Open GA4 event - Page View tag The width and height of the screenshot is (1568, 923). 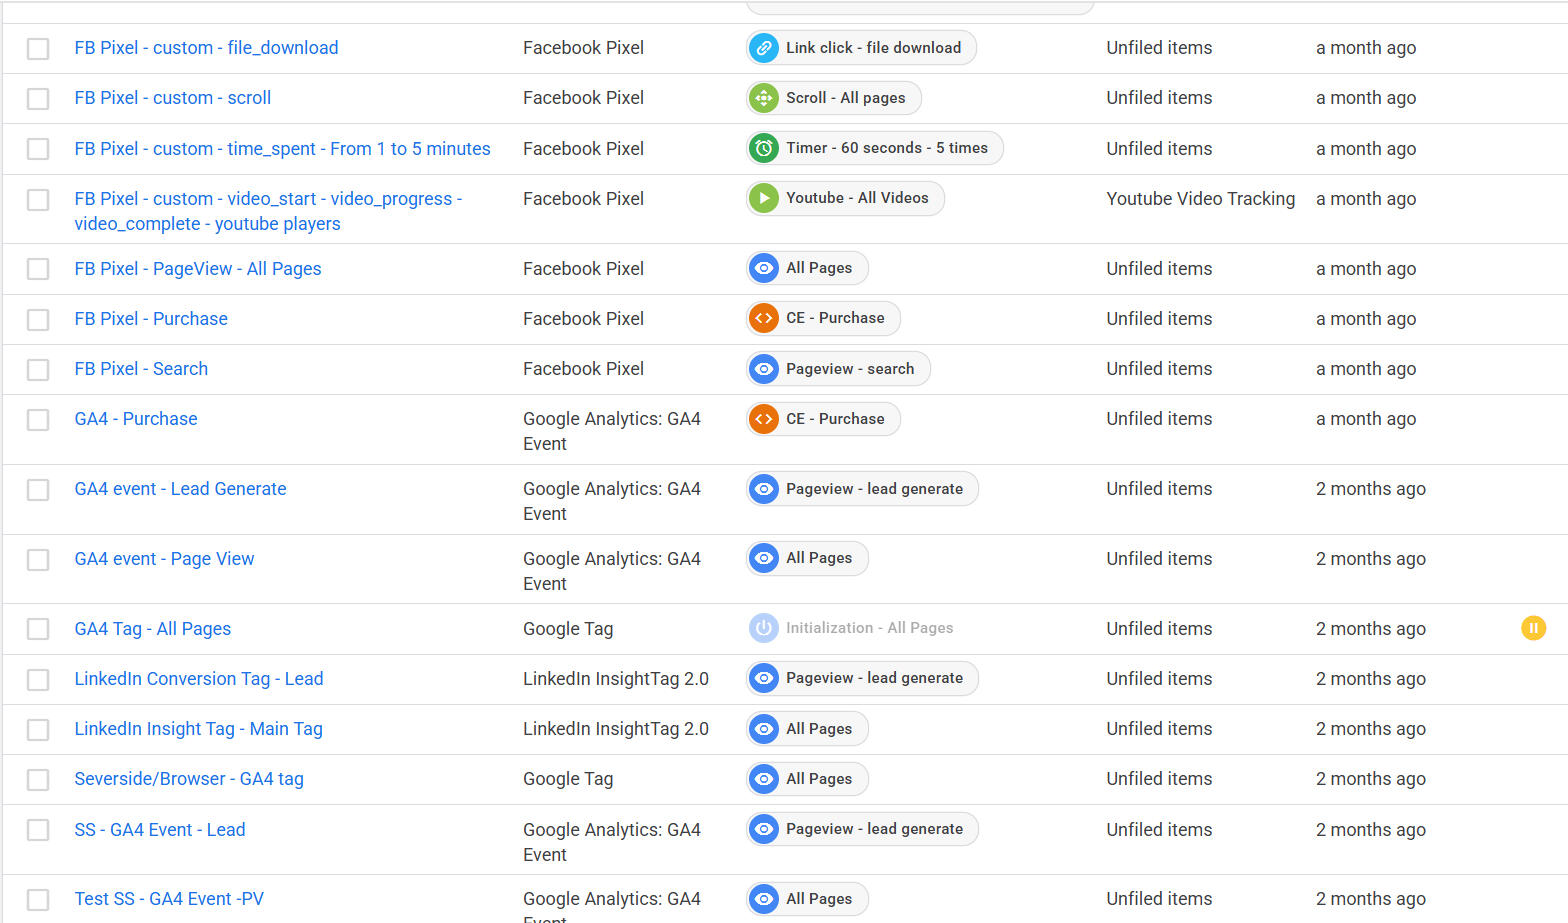click(x=164, y=559)
